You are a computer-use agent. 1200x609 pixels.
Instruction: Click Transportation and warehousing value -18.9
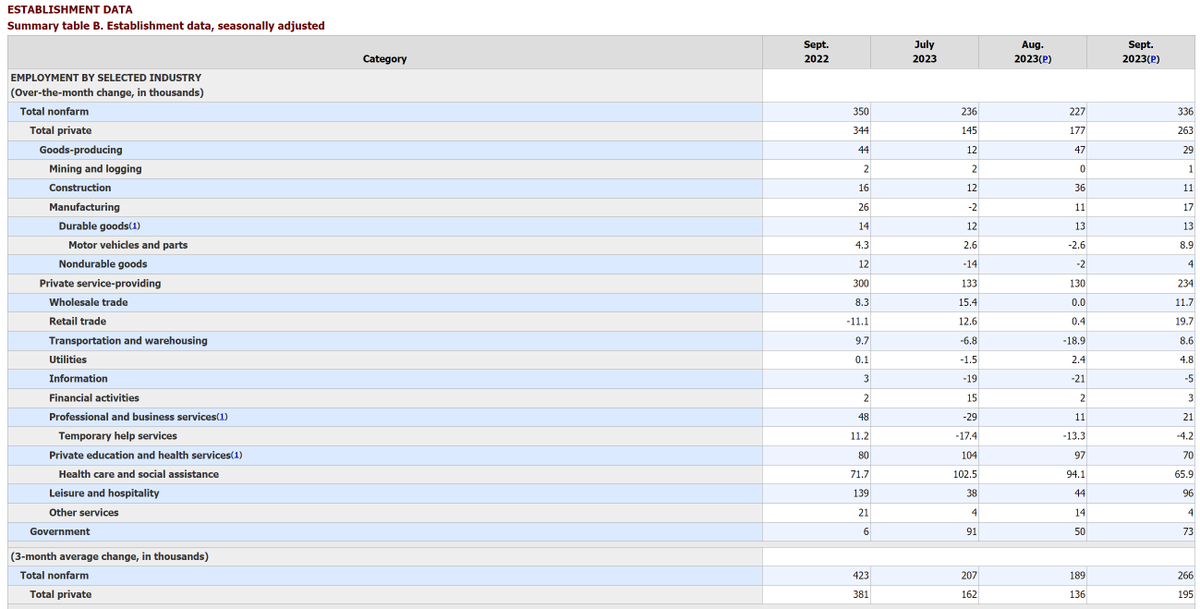1073,341
